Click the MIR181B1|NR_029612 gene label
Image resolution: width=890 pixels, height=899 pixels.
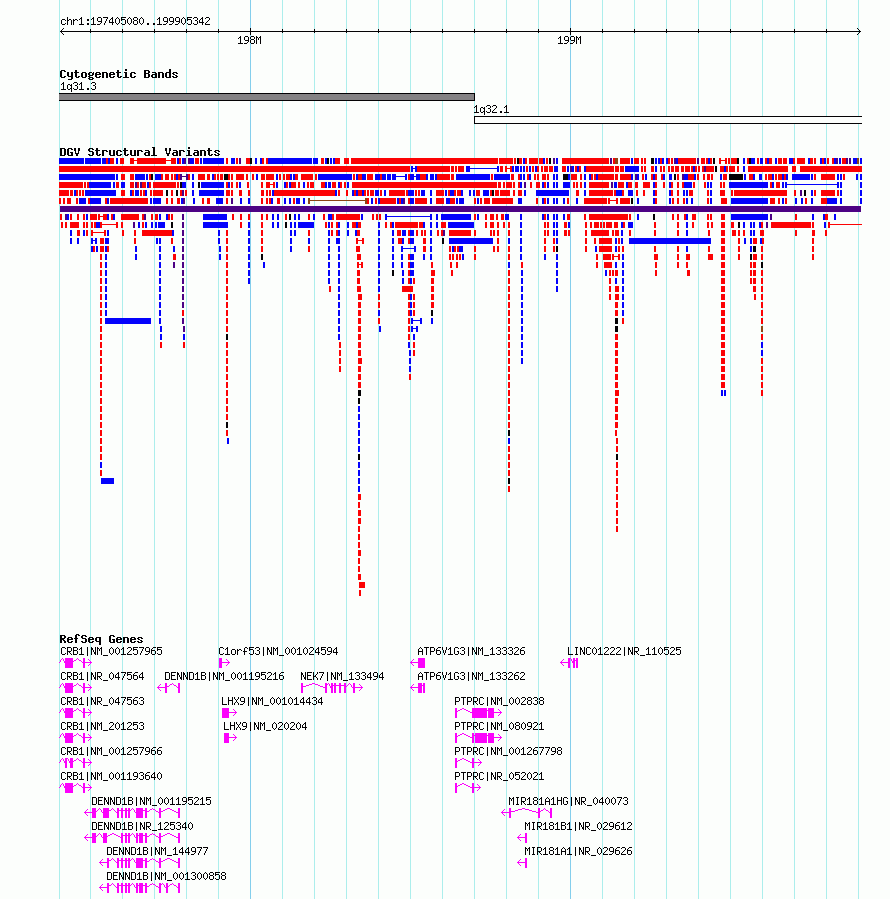click(579, 826)
